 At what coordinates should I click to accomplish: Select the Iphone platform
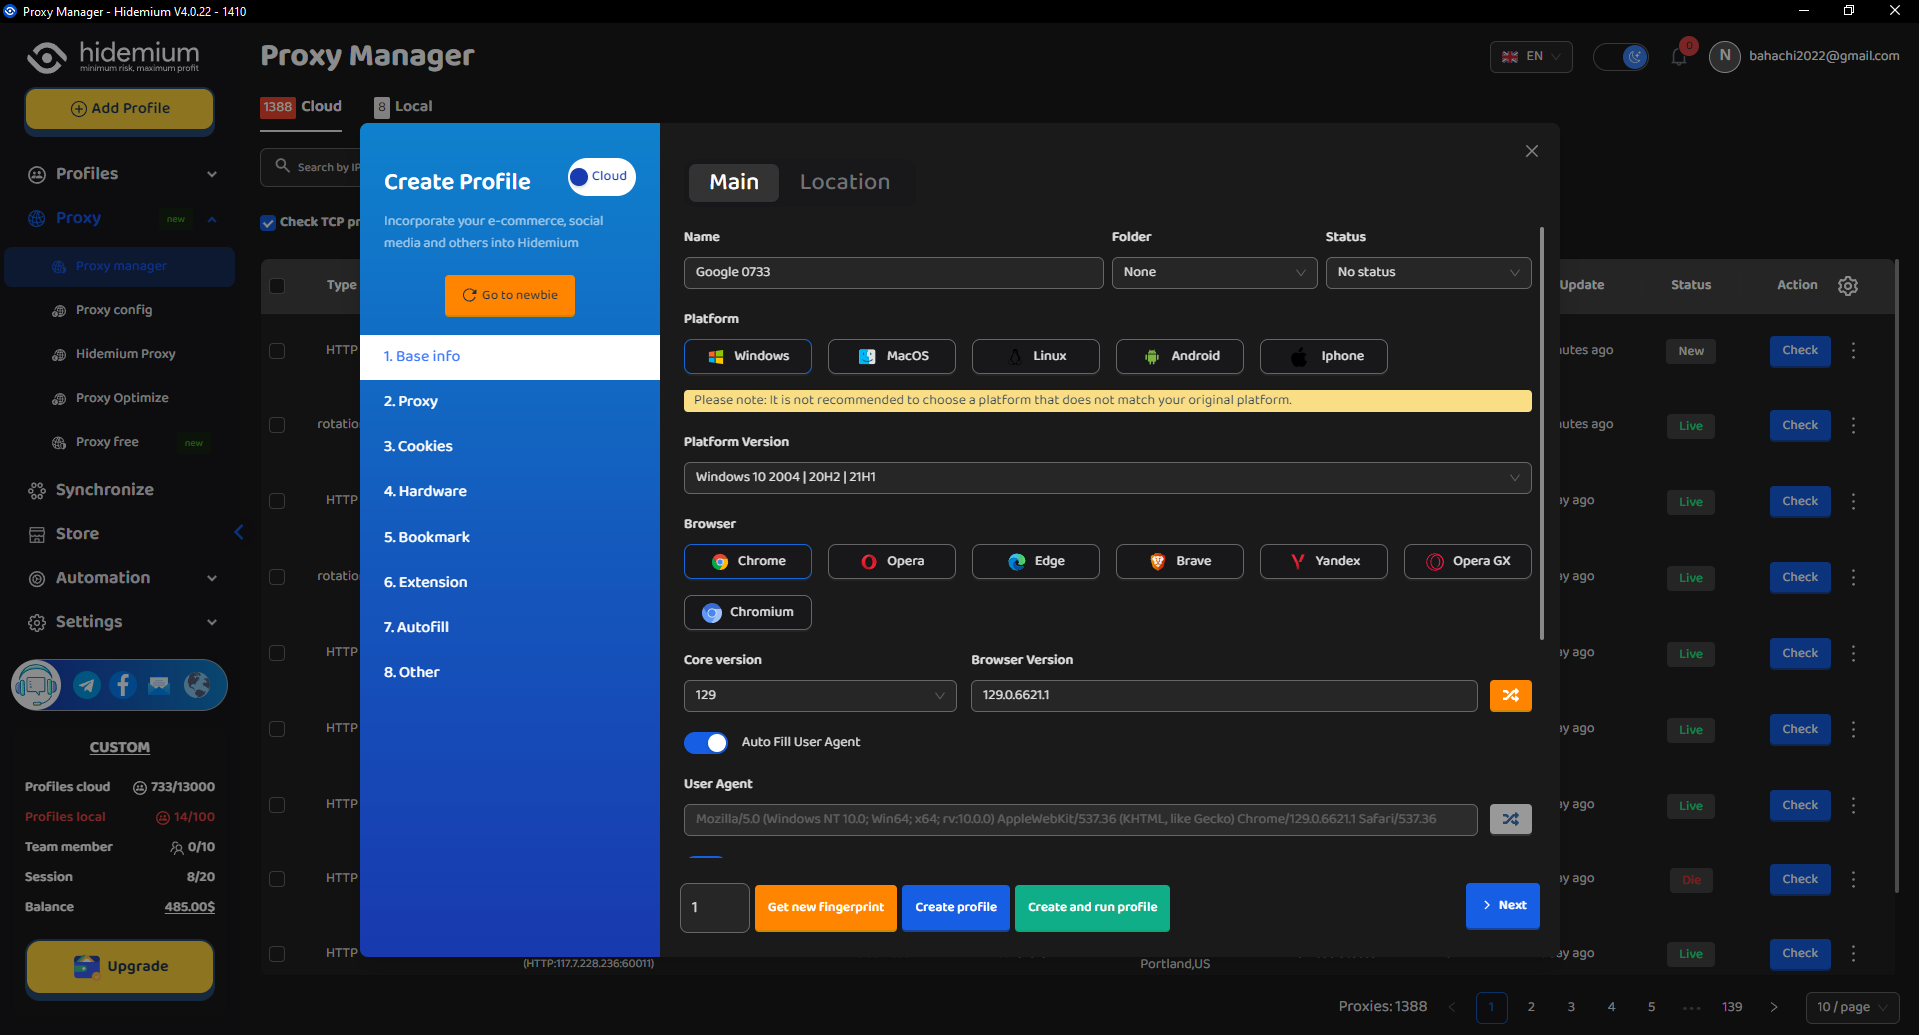click(x=1324, y=356)
